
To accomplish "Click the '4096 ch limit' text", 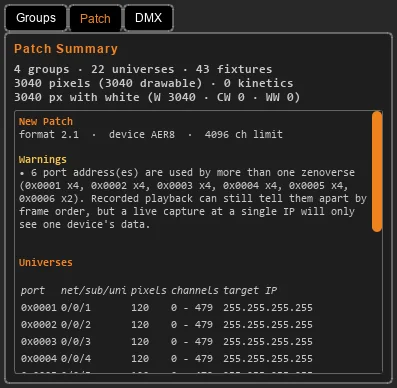I will point(244,134).
